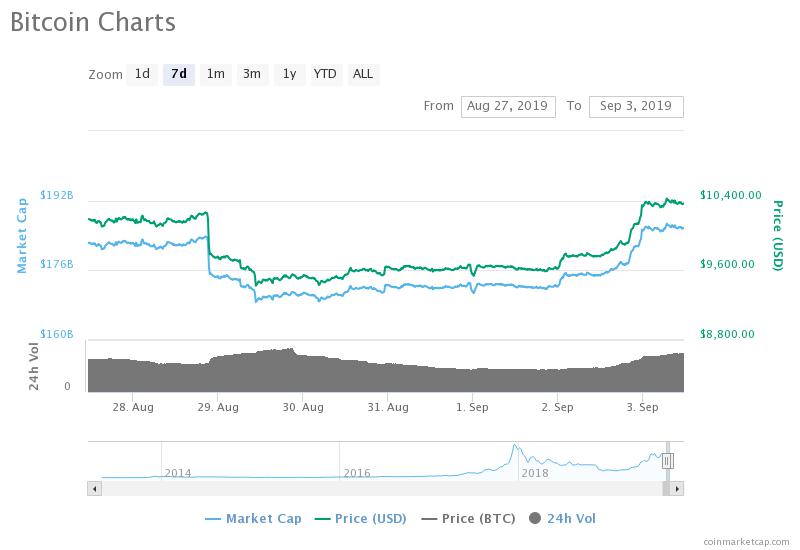The width and height of the screenshot is (800, 550).
Task: Click the Market Cap axis title
Action: (21, 236)
